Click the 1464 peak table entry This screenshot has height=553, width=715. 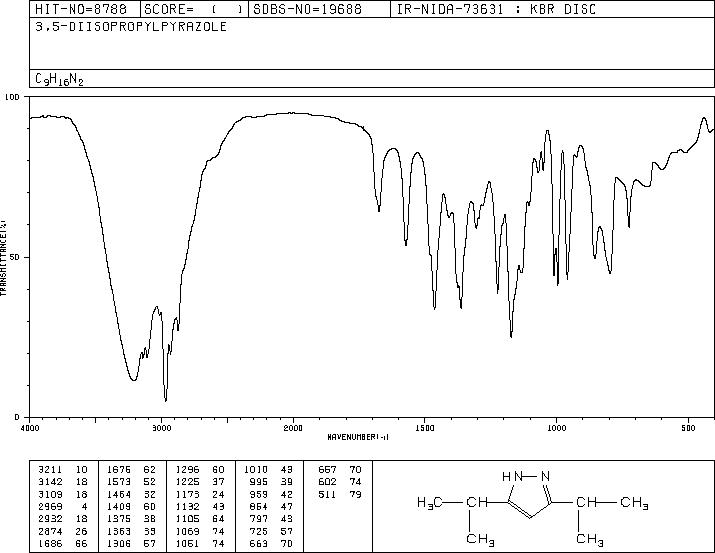131,494
